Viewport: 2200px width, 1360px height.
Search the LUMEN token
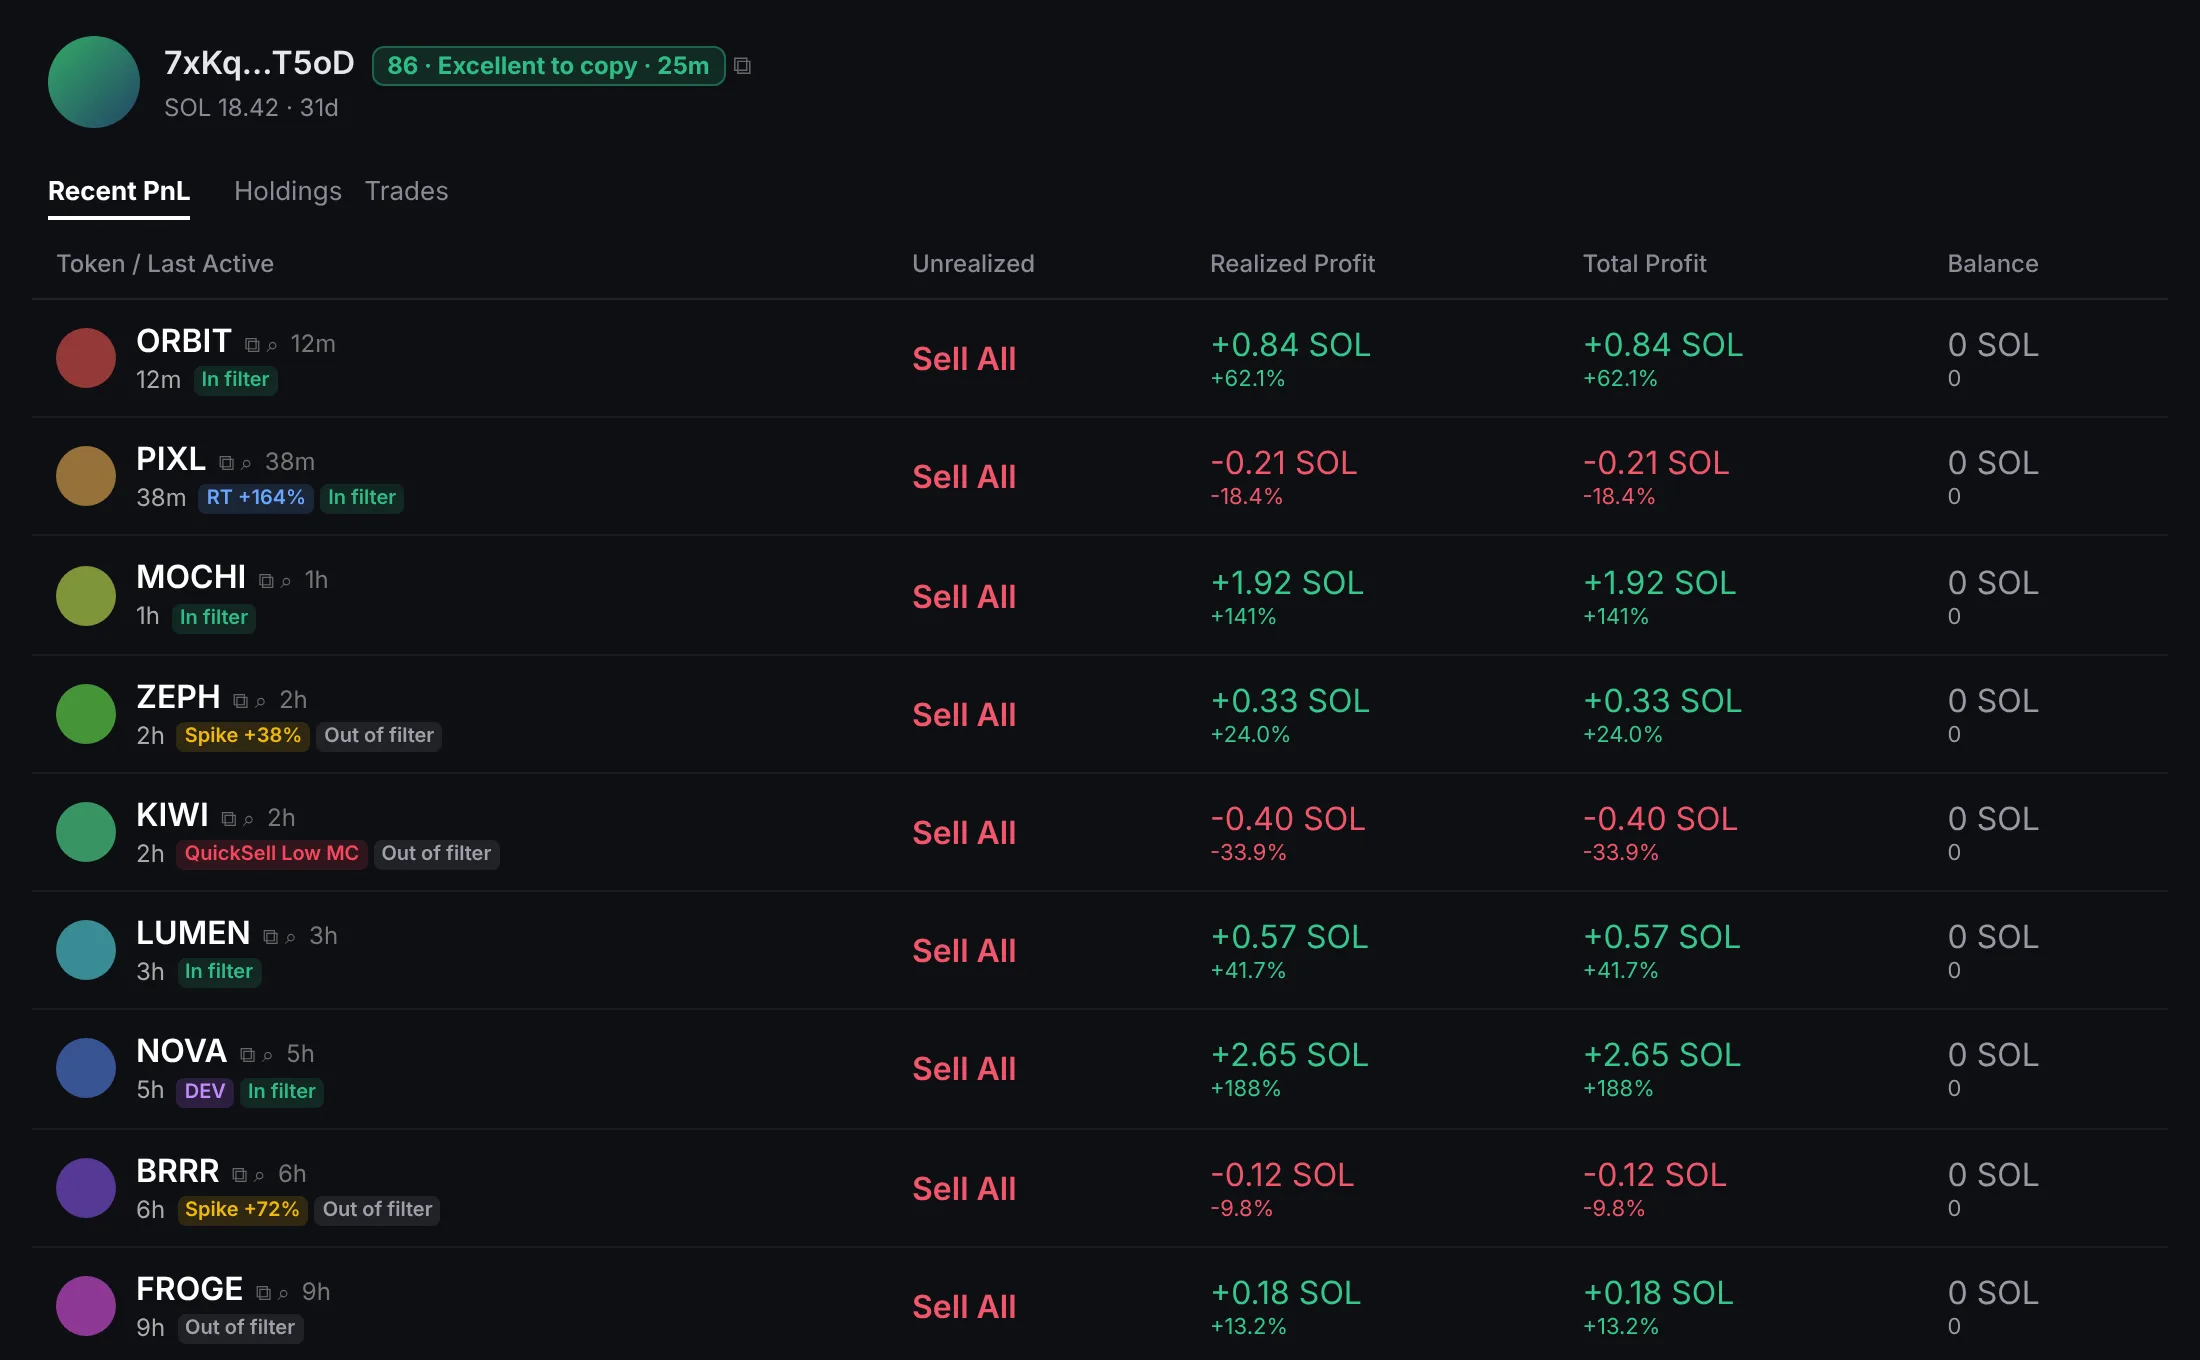291,938
